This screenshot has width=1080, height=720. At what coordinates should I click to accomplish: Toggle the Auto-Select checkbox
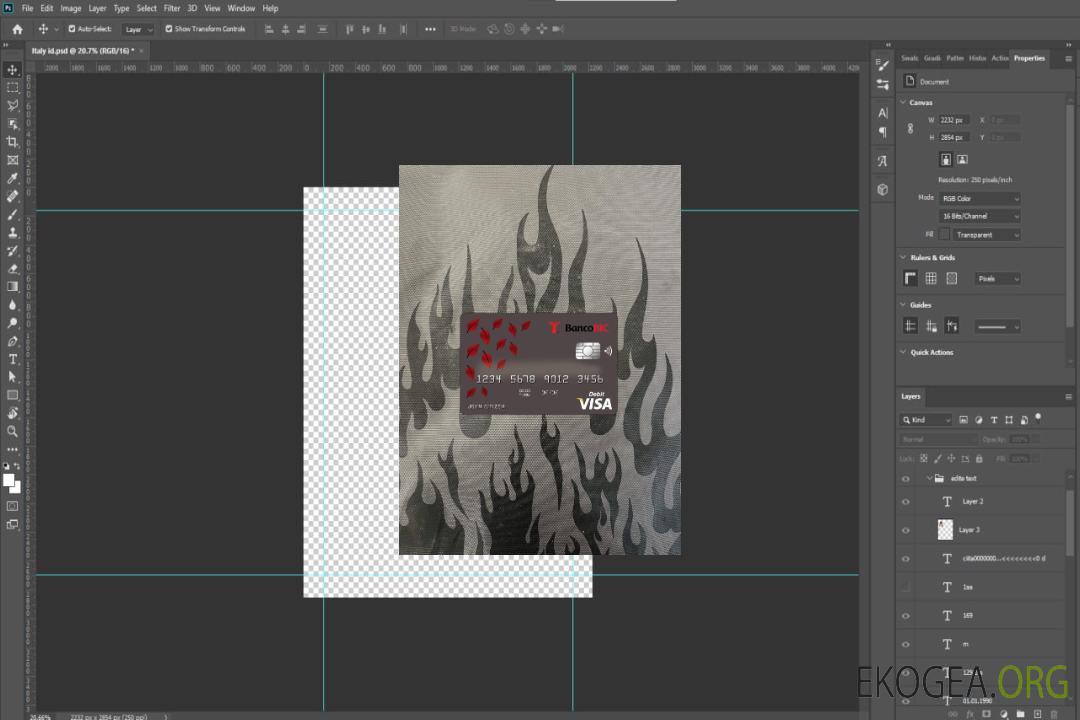pyautogui.click(x=72, y=29)
